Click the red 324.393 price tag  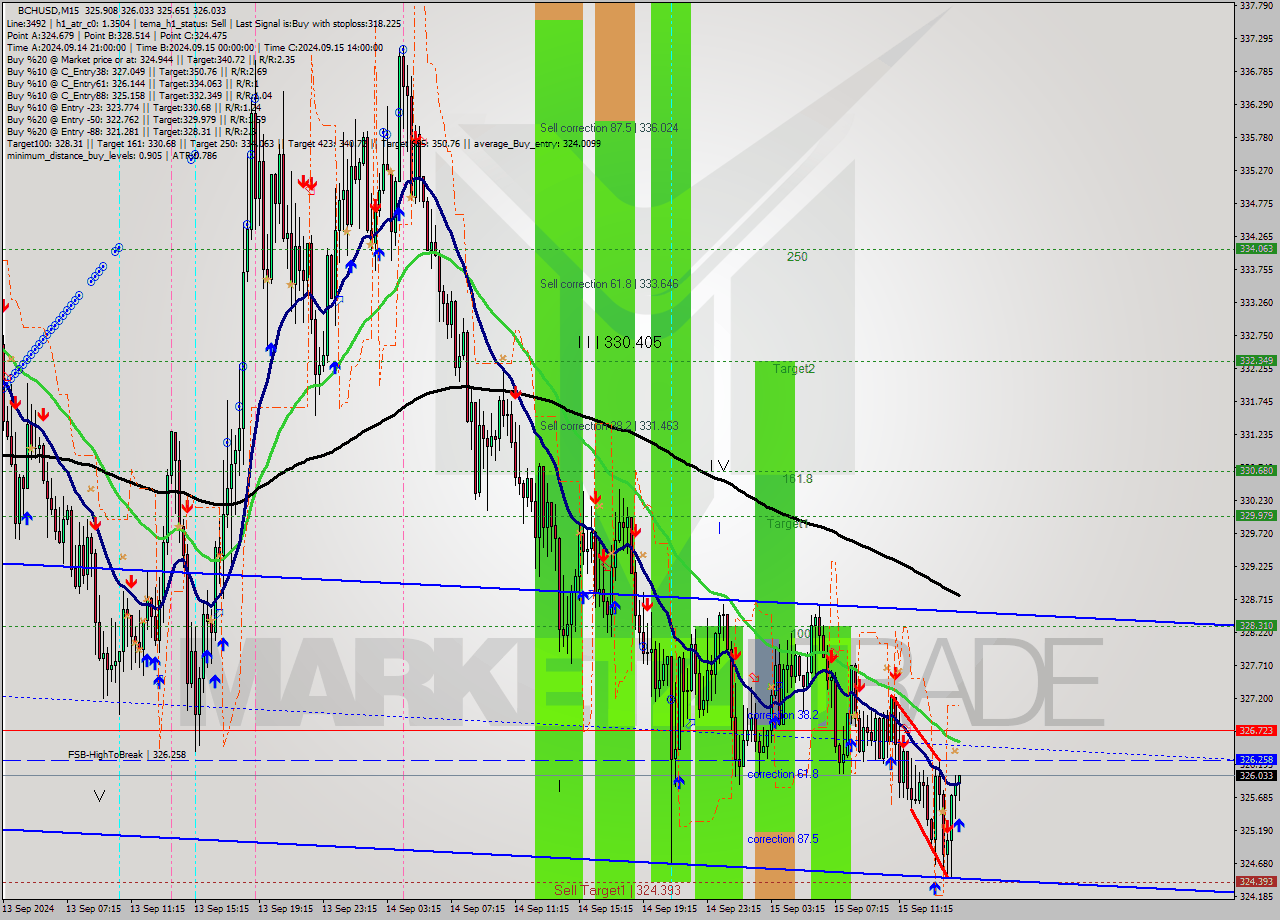[1256, 882]
